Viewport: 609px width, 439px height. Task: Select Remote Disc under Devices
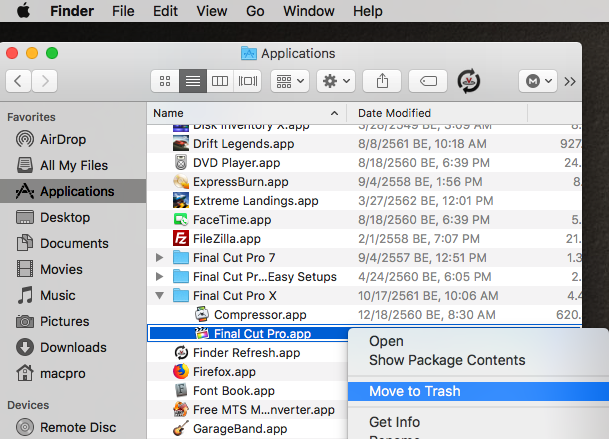click(x=73, y=427)
